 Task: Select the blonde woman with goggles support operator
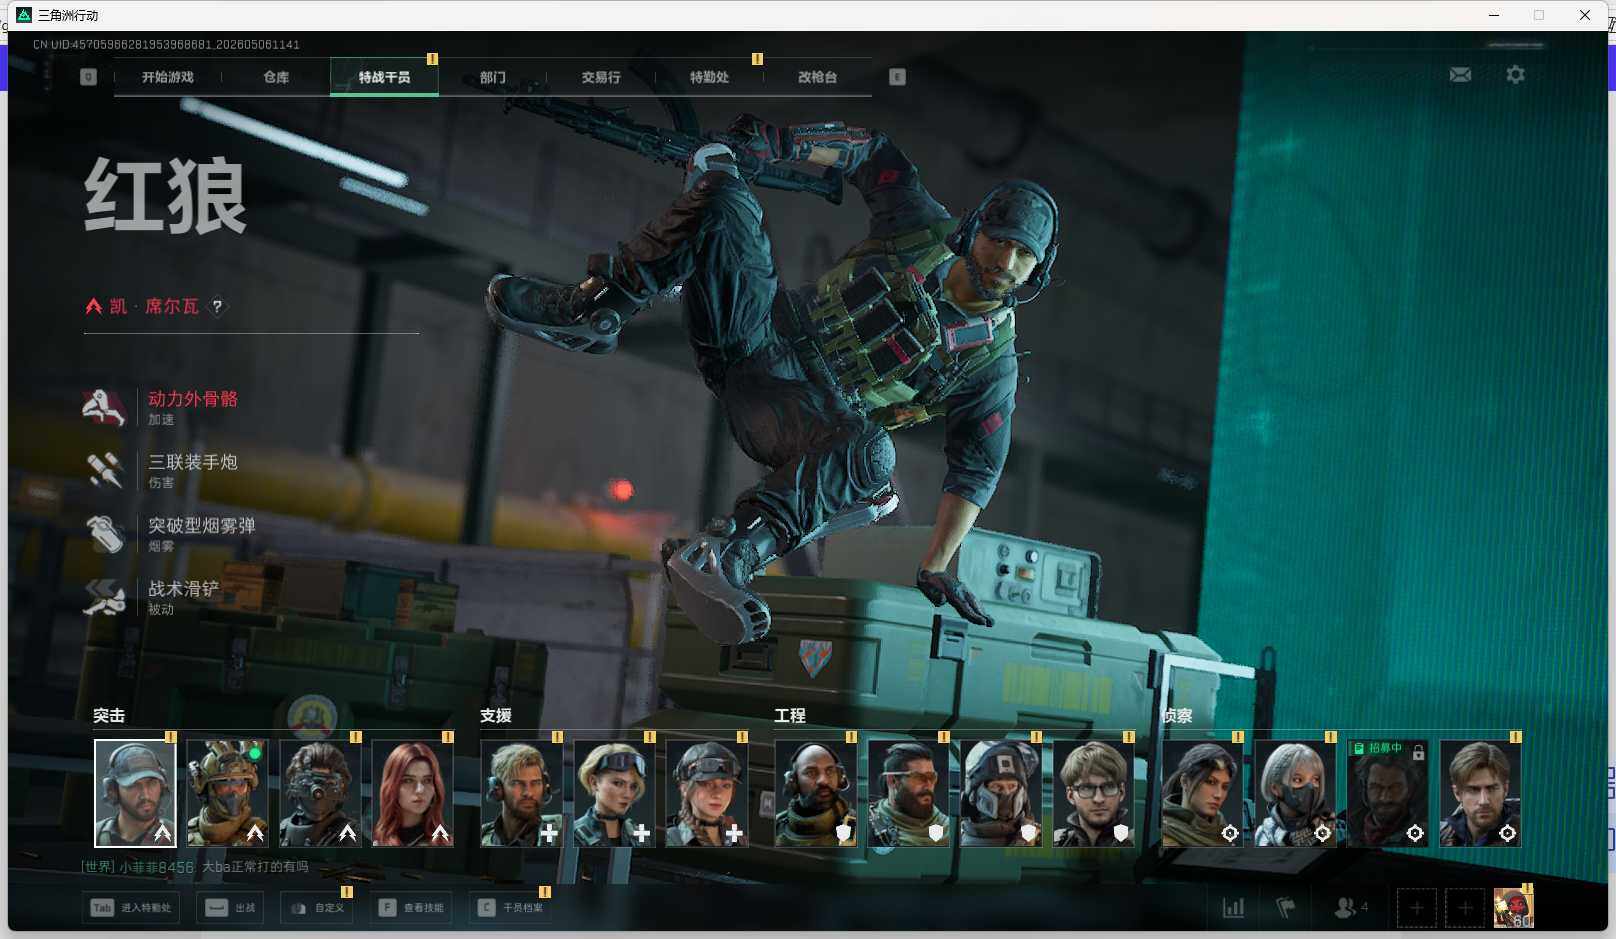pyautogui.click(x=614, y=793)
